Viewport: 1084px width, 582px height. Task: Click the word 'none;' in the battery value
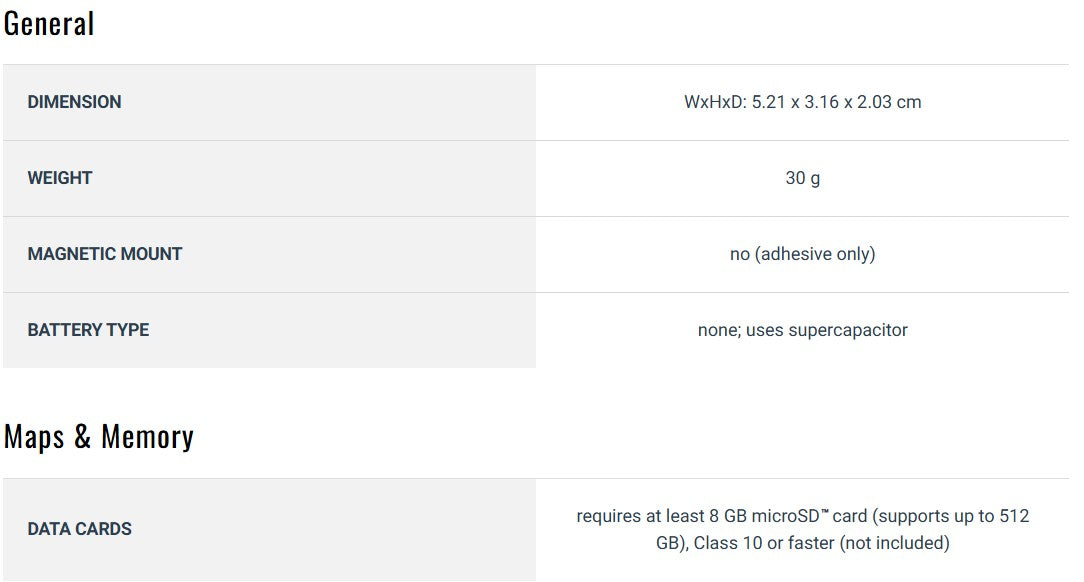pyautogui.click(x=721, y=330)
